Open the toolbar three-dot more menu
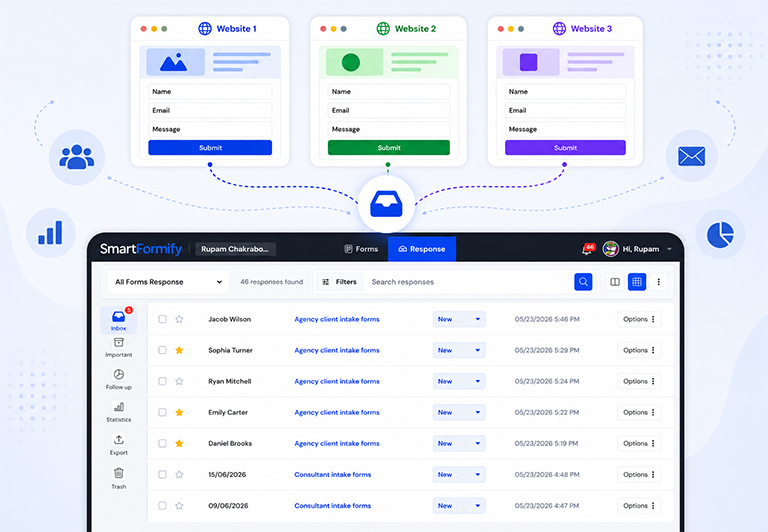Image resolution: width=768 pixels, height=532 pixels. click(x=658, y=282)
